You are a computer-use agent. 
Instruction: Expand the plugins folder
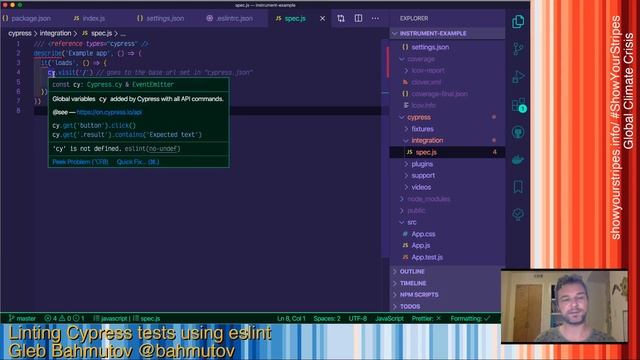(x=422, y=164)
